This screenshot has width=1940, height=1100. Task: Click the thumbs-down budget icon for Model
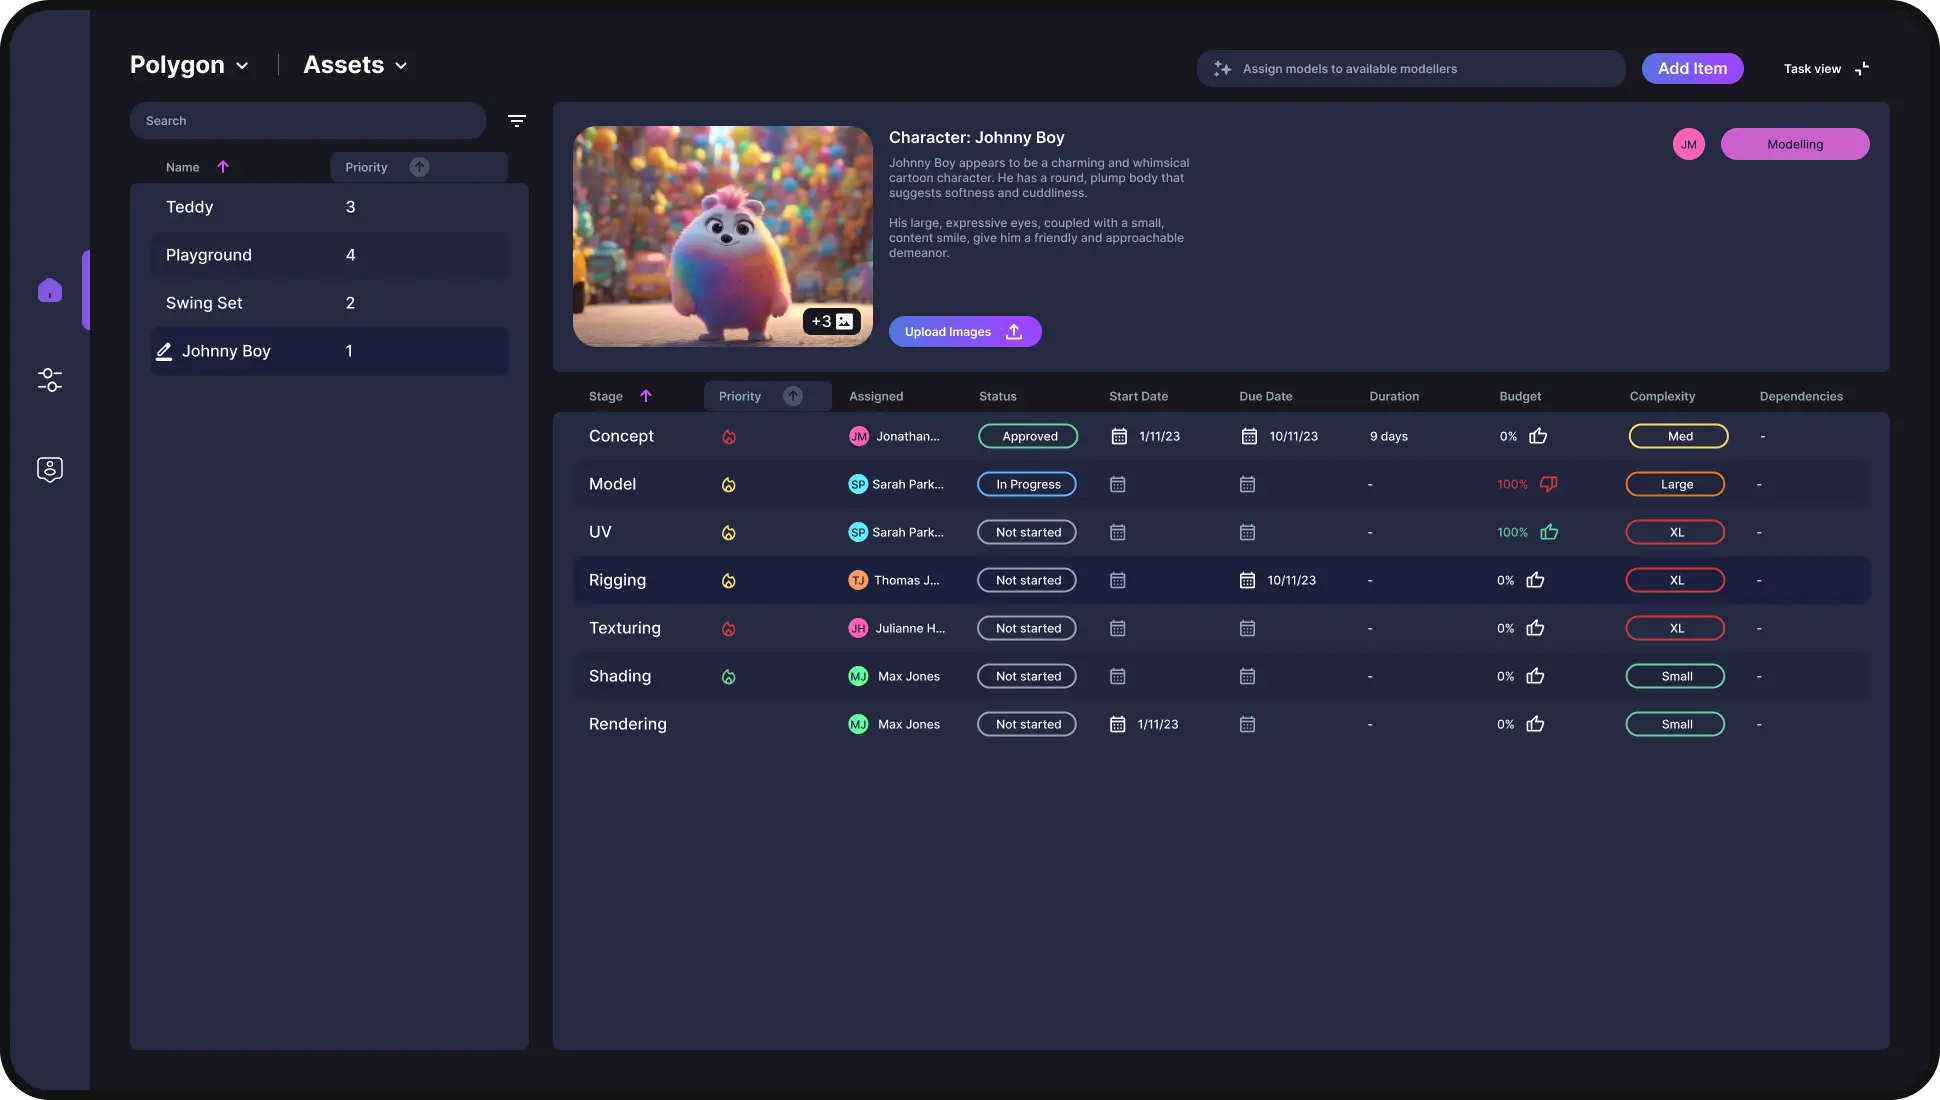coord(1548,484)
